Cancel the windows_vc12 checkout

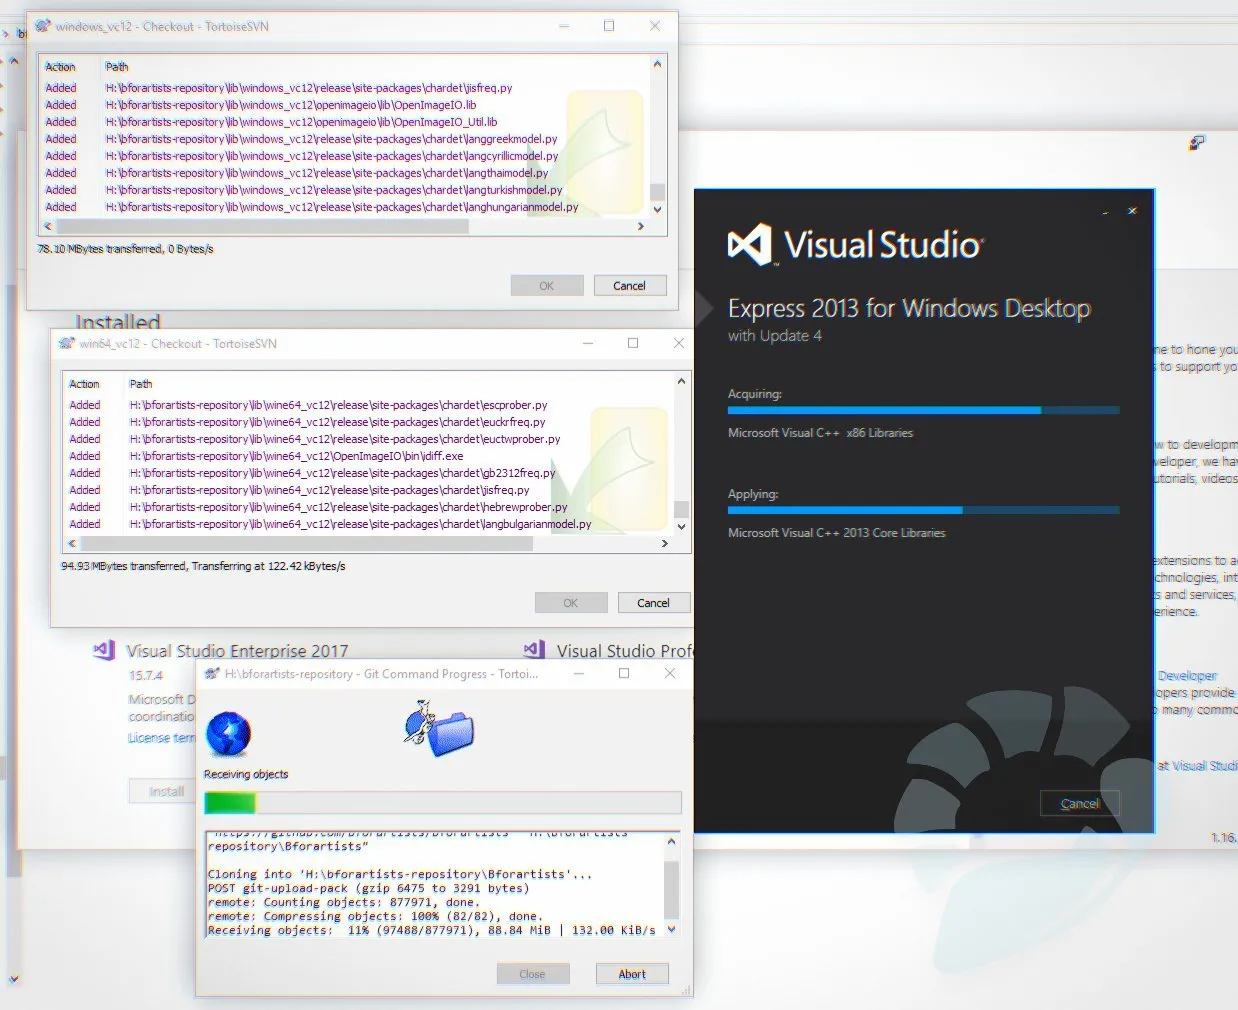click(x=629, y=286)
